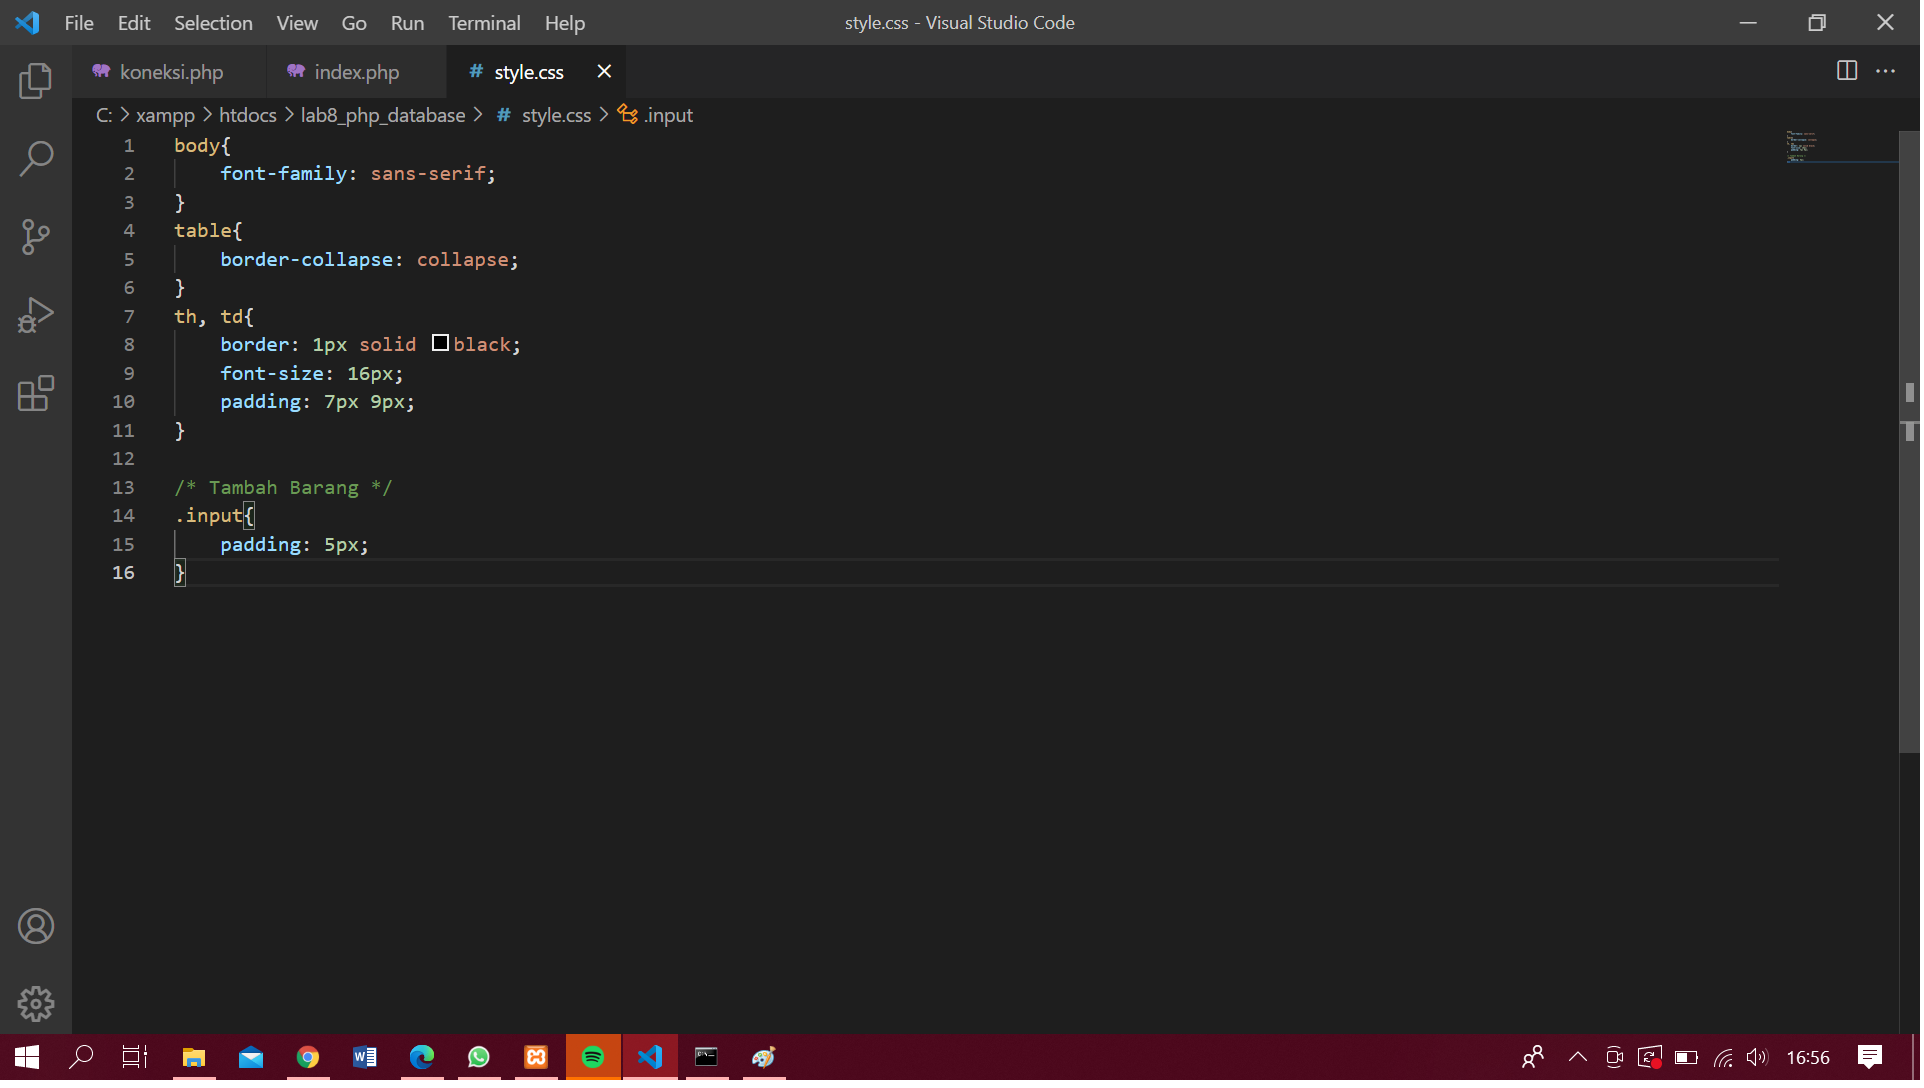Select the style.css tab
Screen dimensions: 1924x1088
pyautogui.click(x=530, y=72)
